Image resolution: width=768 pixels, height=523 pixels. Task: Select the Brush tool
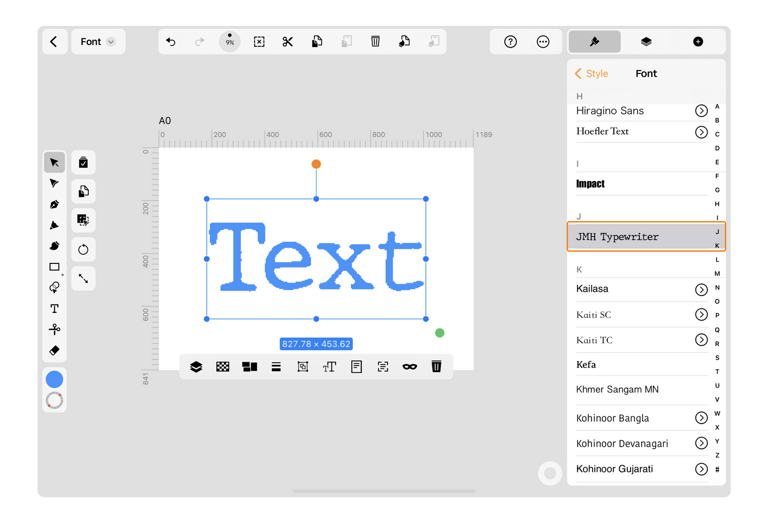pos(54,246)
